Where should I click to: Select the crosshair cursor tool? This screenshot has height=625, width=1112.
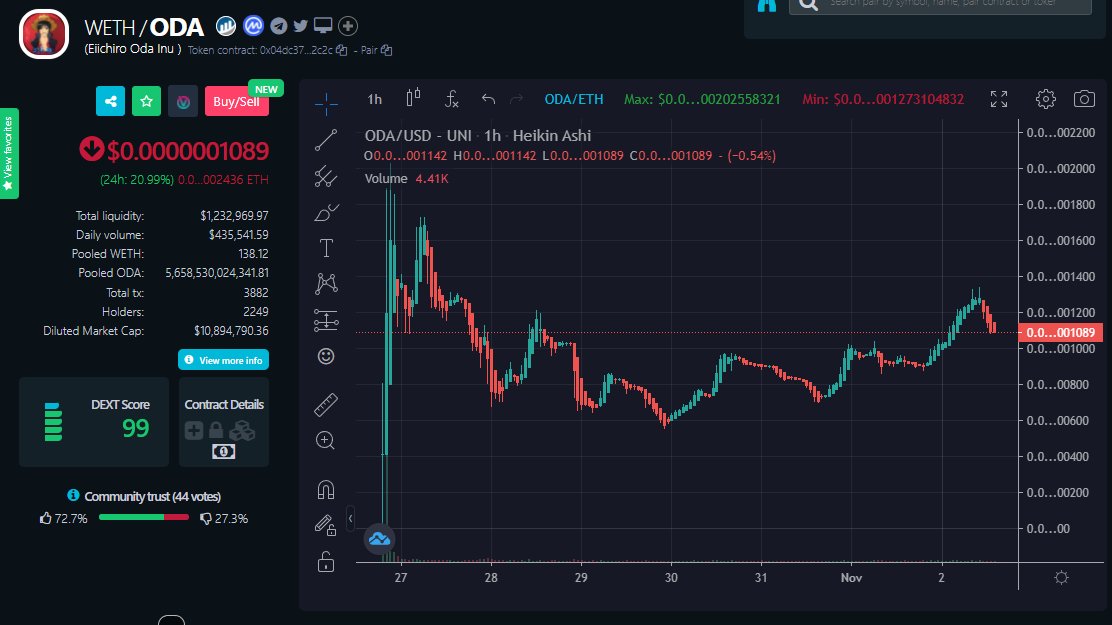pyautogui.click(x=326, y=104)
